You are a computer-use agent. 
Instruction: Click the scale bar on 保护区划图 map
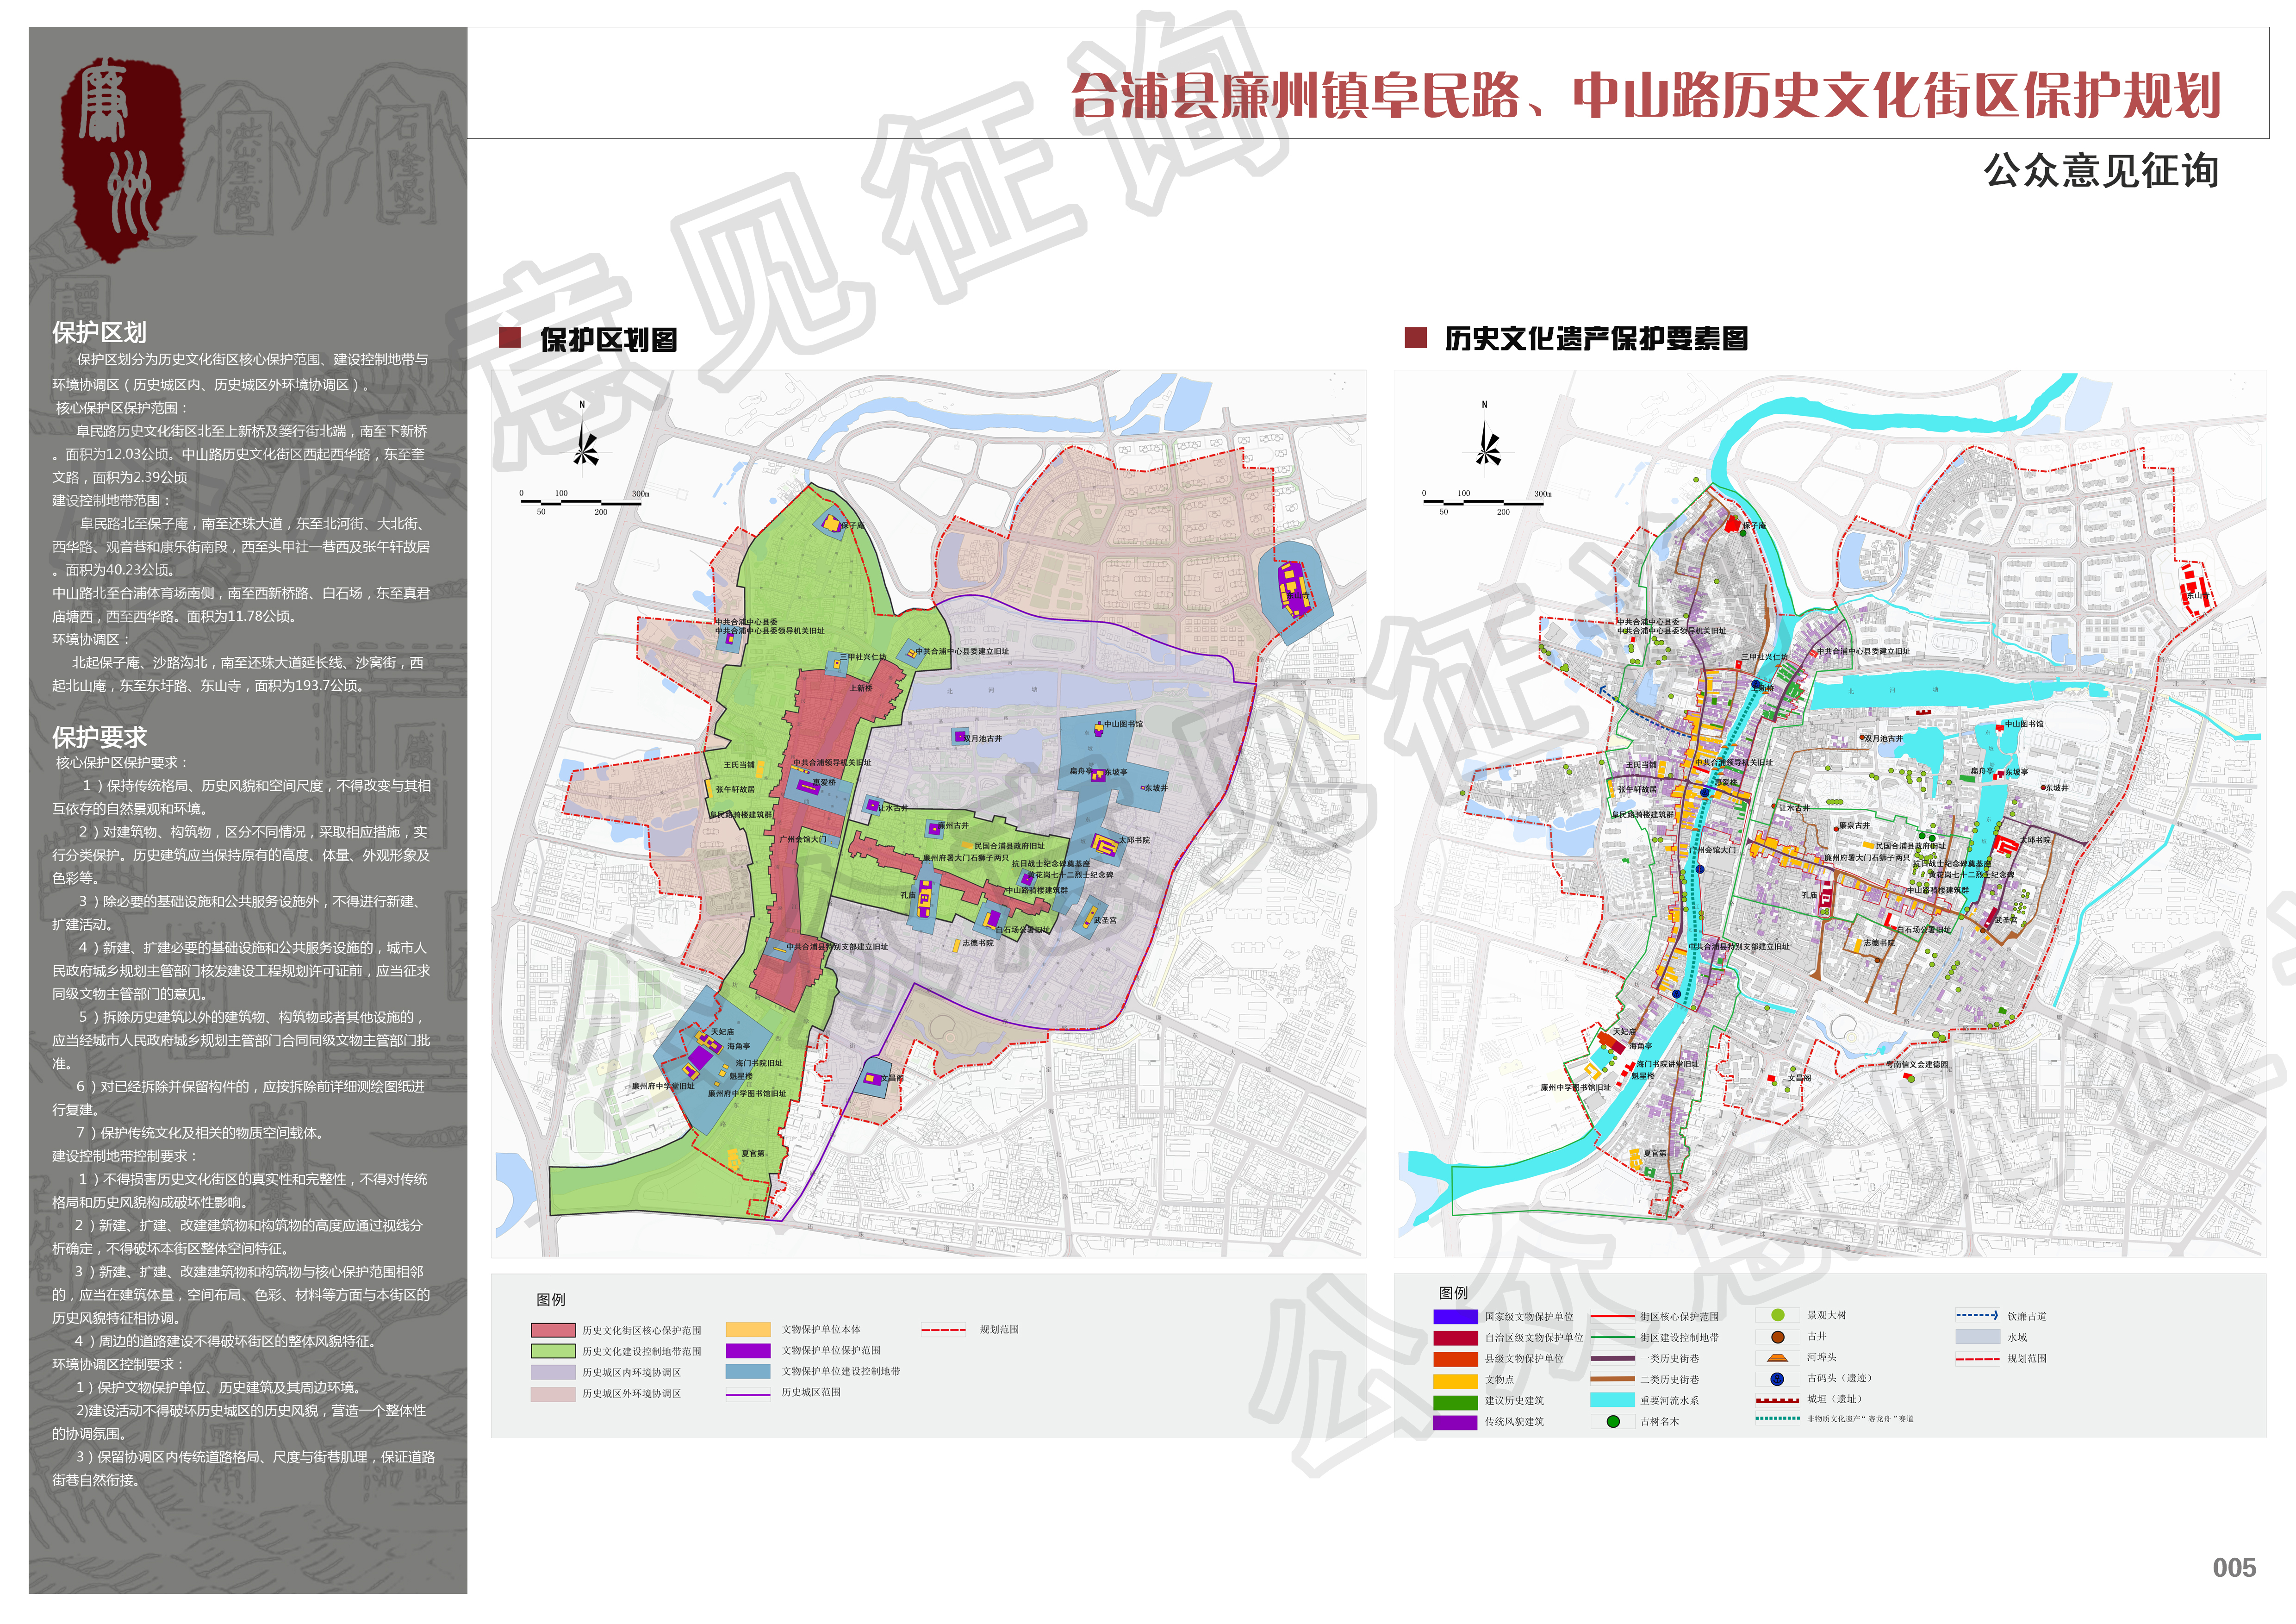(x=585, y=502)
